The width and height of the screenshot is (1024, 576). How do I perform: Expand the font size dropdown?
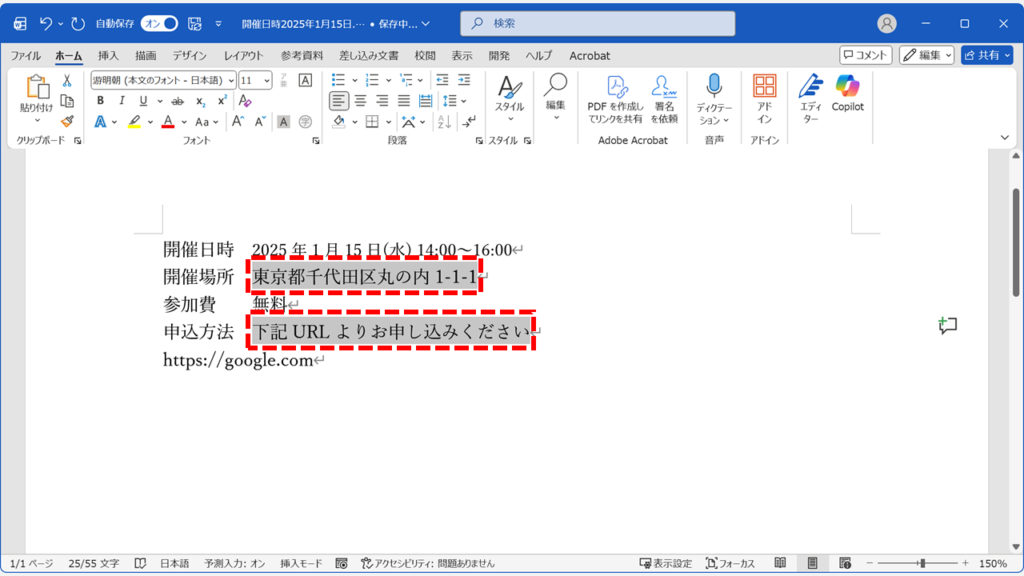pos(266,80)
